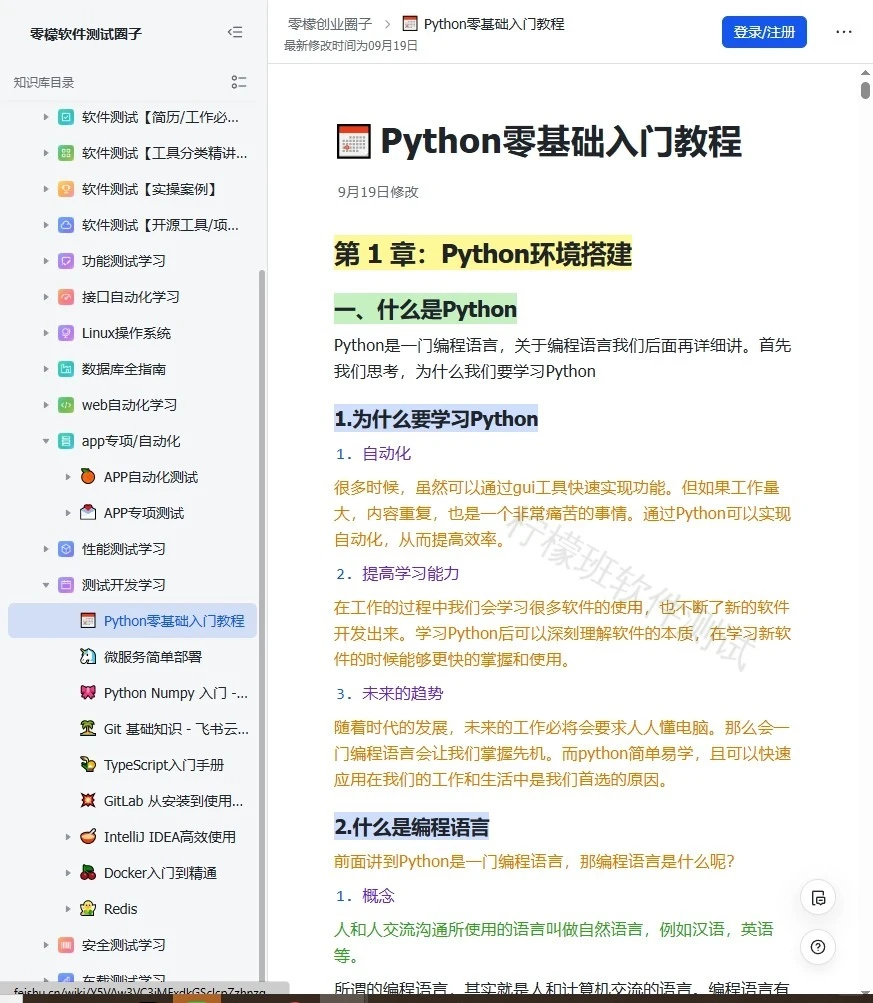Expand 软件测试【工具分类精讲... node

tap(46, 153)
